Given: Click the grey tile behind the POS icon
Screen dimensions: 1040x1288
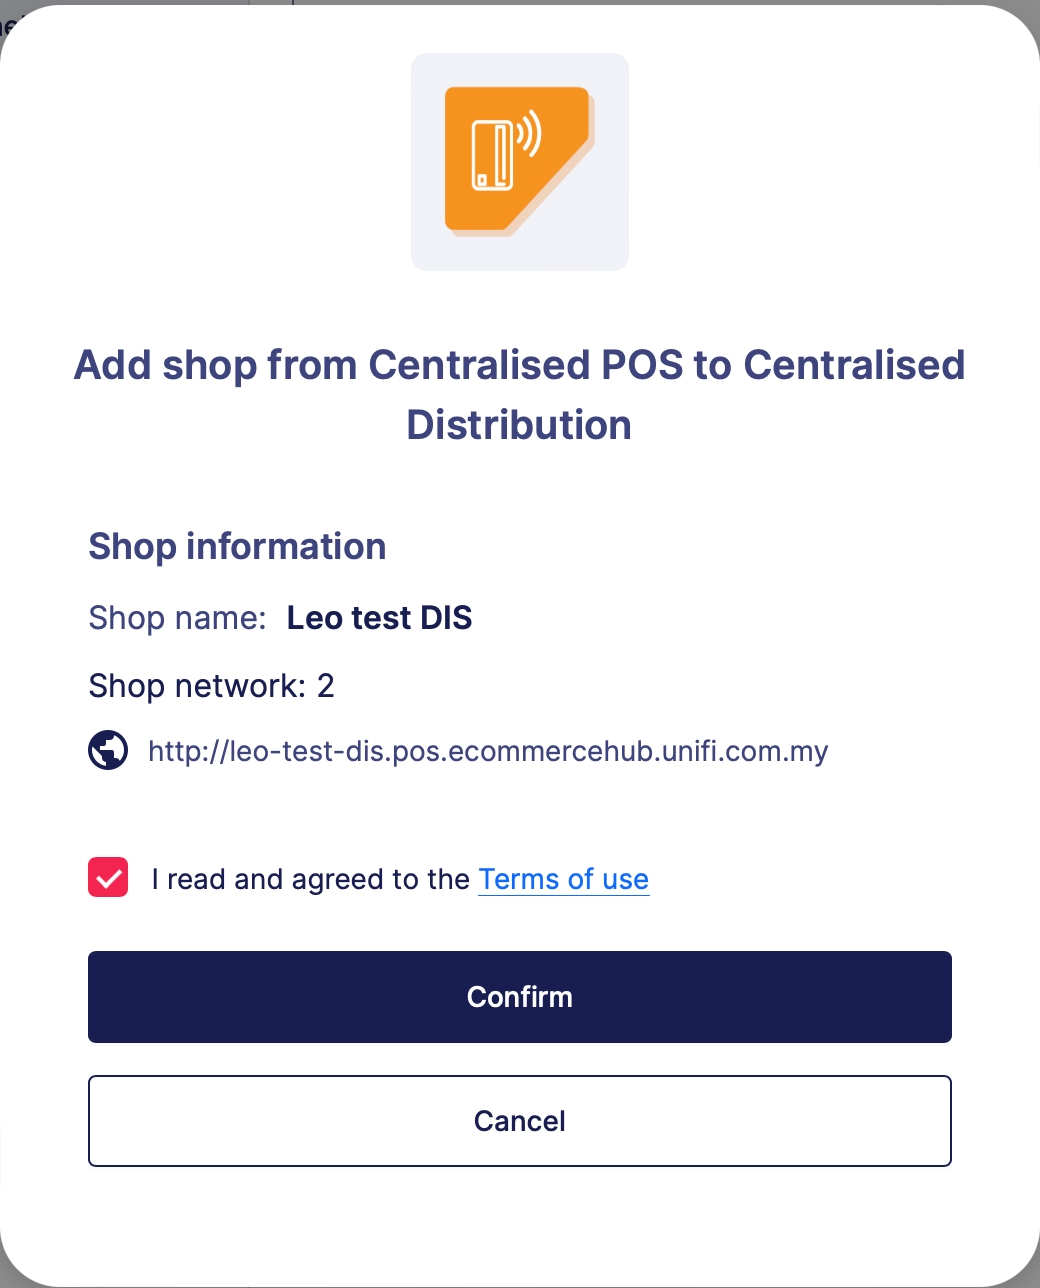Looking at the screenshot, I should (432, 248).
